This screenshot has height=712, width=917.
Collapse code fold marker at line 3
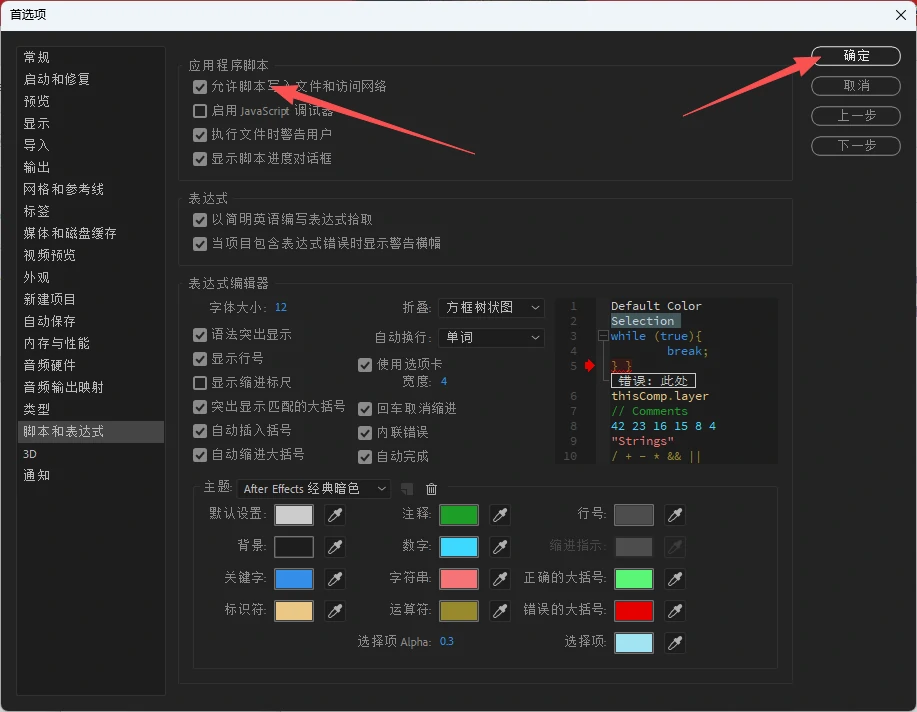tap(603, 336)
